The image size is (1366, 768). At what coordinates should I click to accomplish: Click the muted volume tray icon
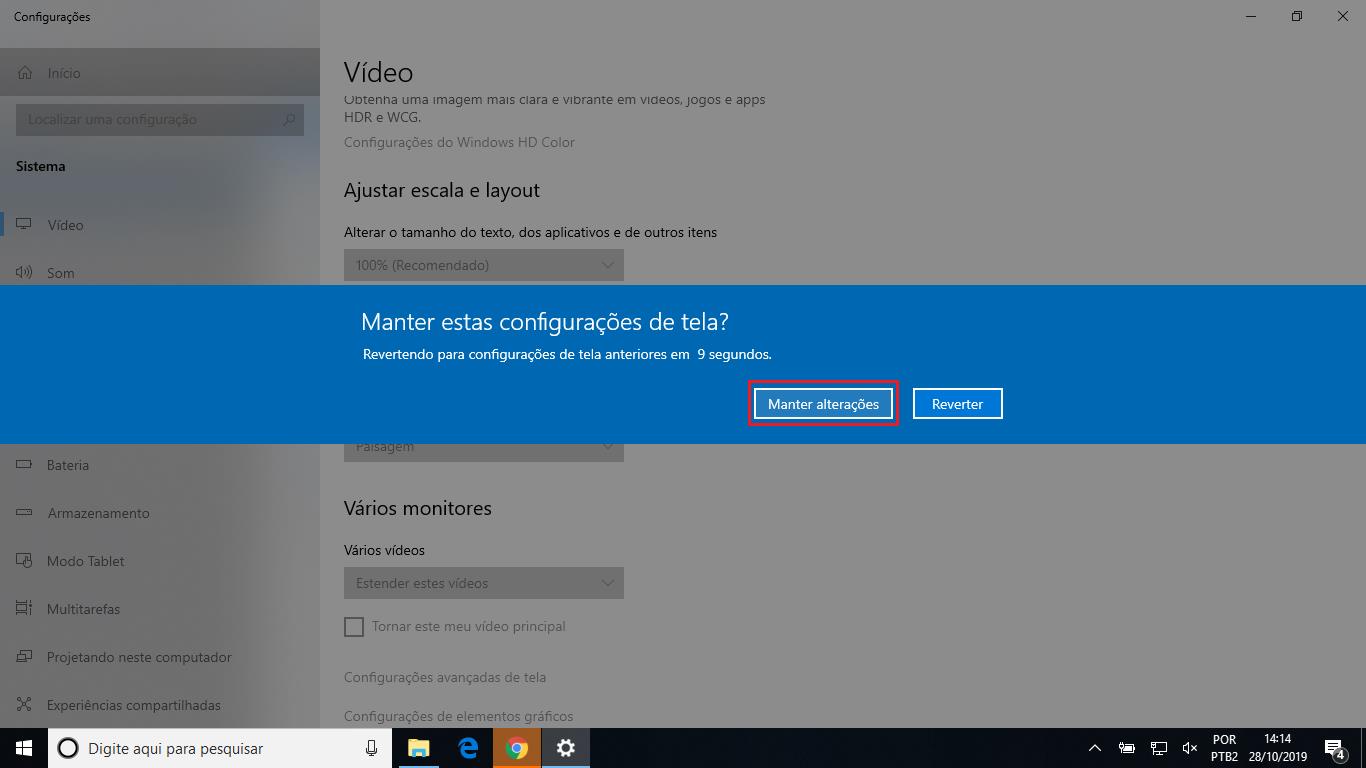coord(1190,748)
